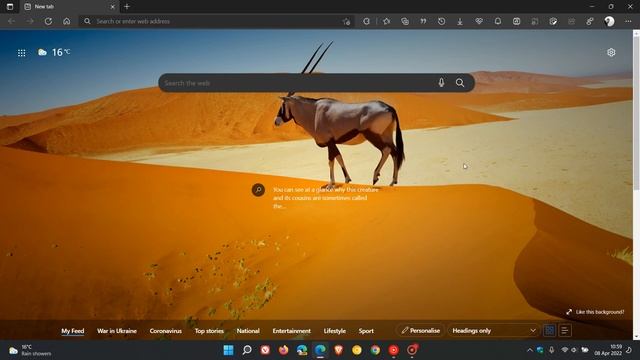Open the 'National' feed tab
The image size is (640, 360).
tap(248, 331)
